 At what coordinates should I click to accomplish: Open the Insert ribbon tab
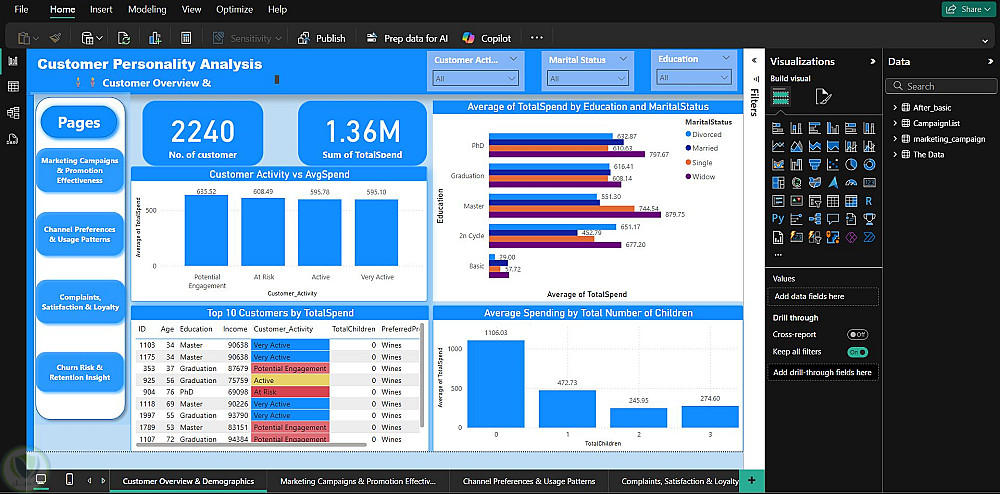click(x=101, y=10)
